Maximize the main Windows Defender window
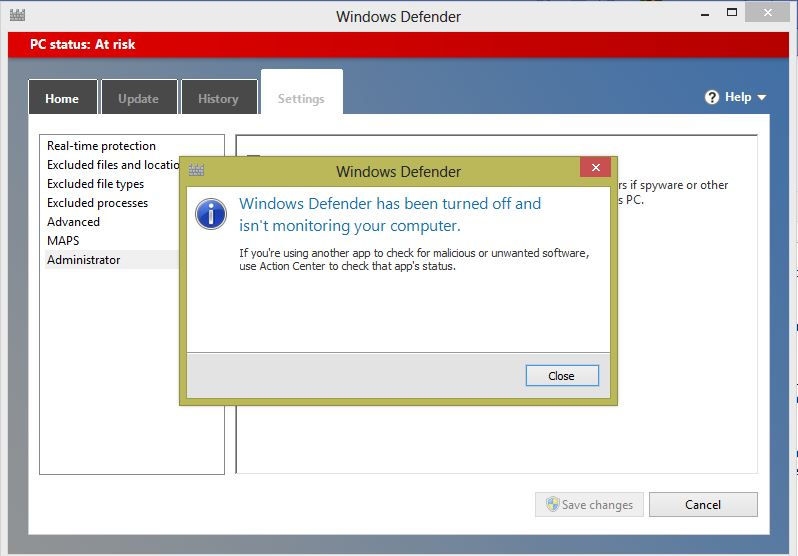798x556 pixels. tap(732, 13)
